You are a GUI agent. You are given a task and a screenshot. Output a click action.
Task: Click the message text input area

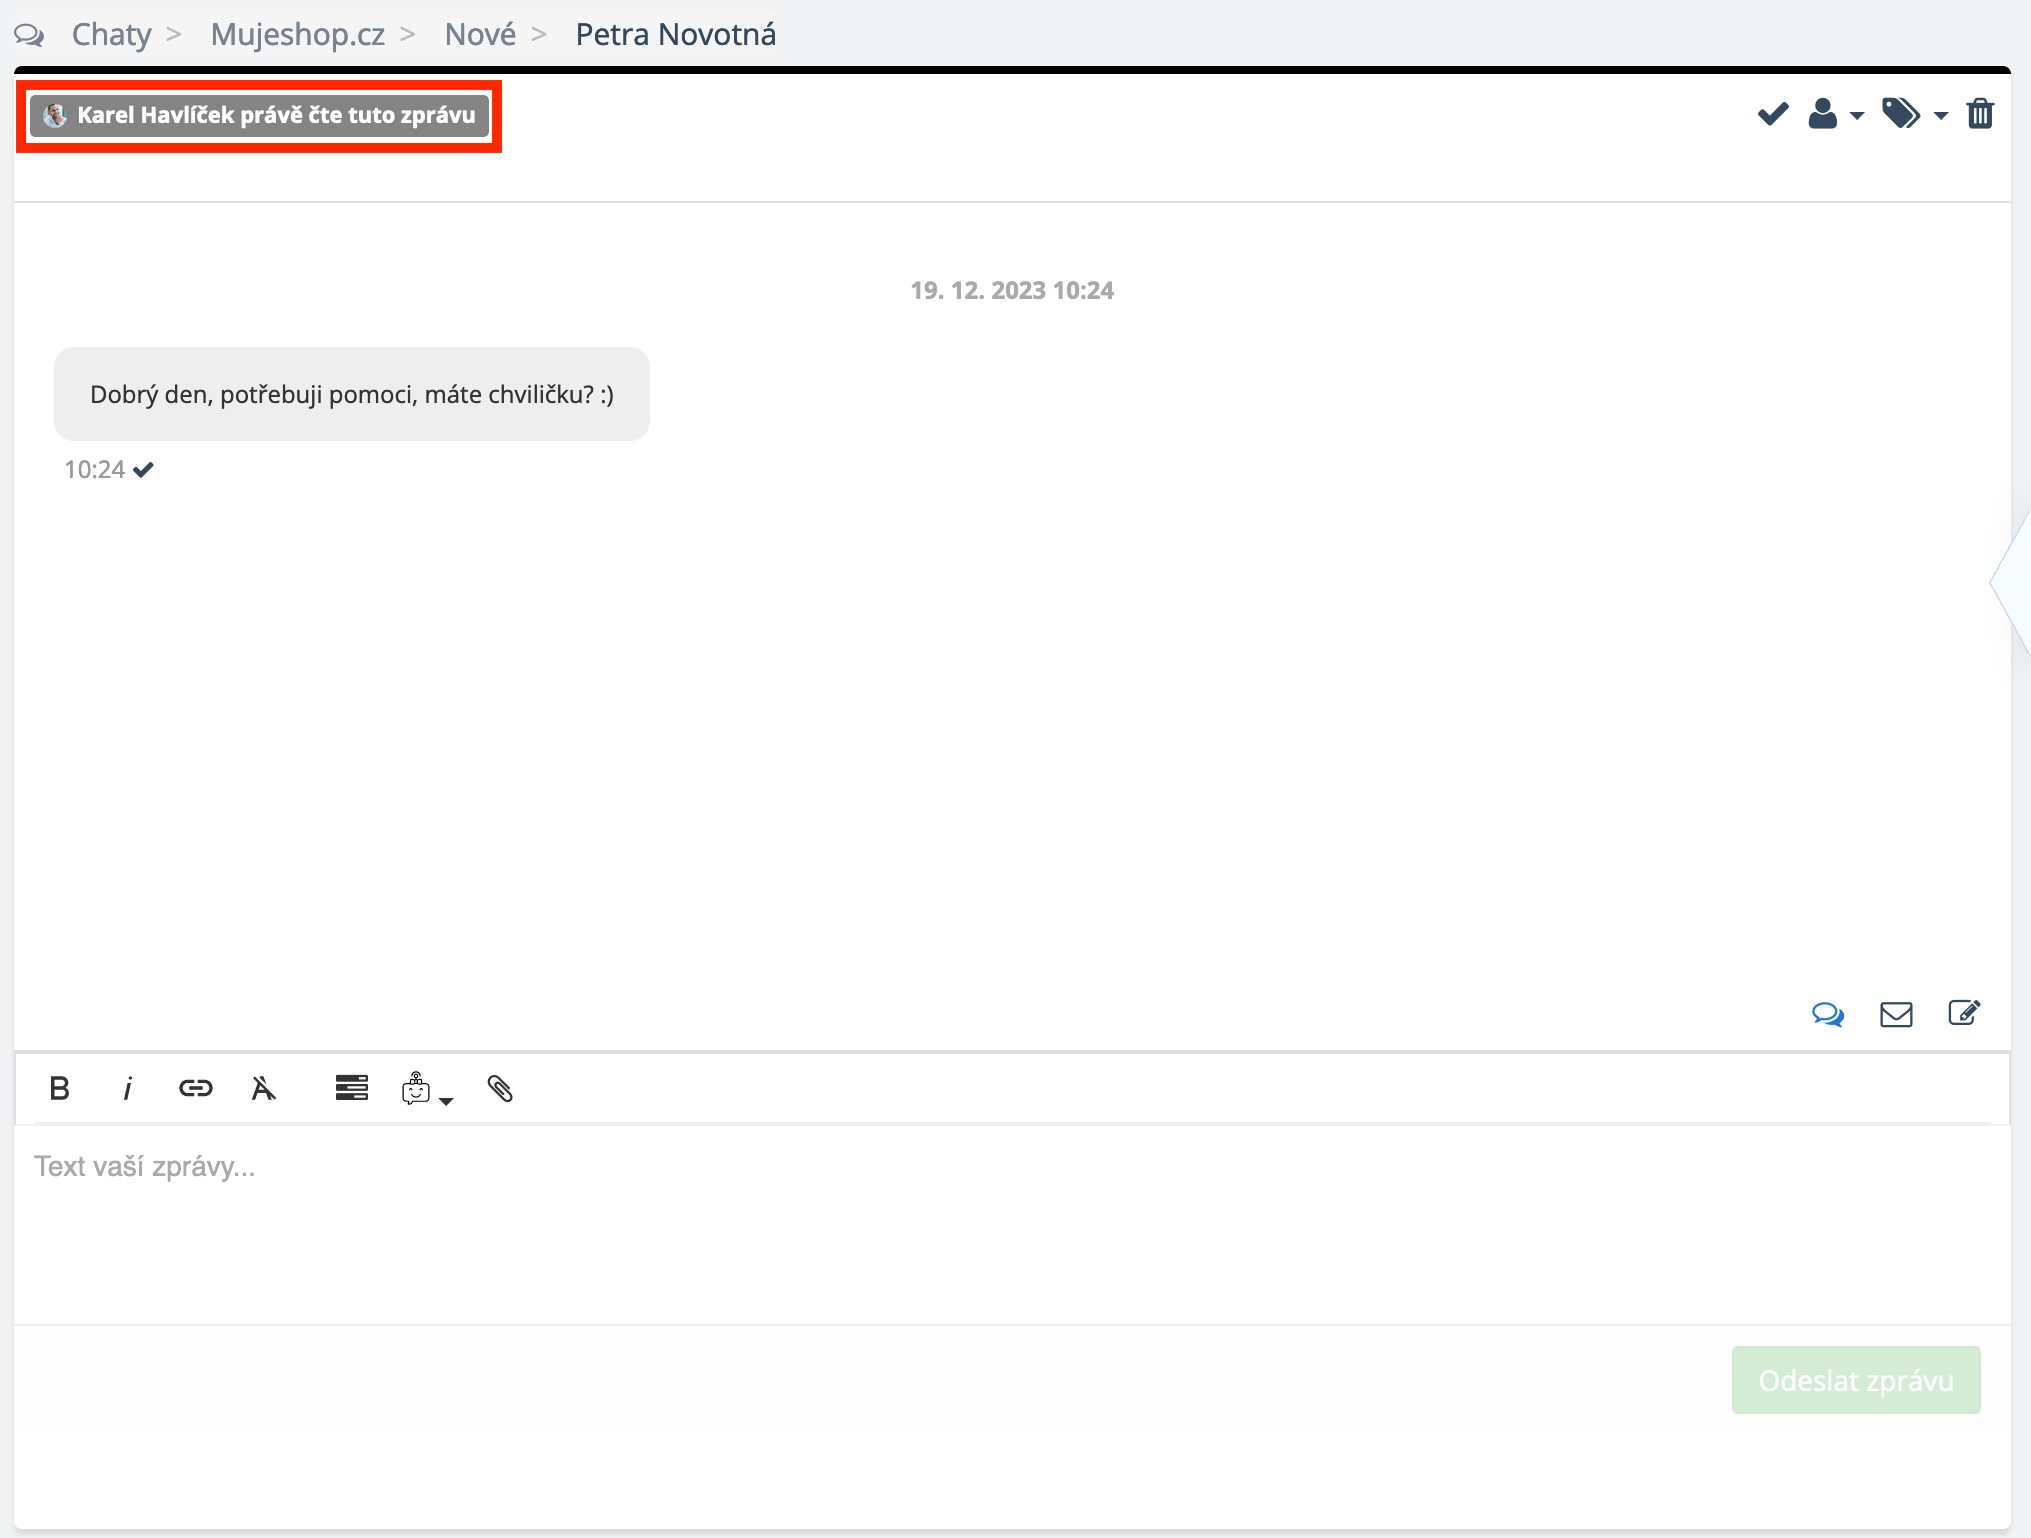[x=1010, y=1220]
